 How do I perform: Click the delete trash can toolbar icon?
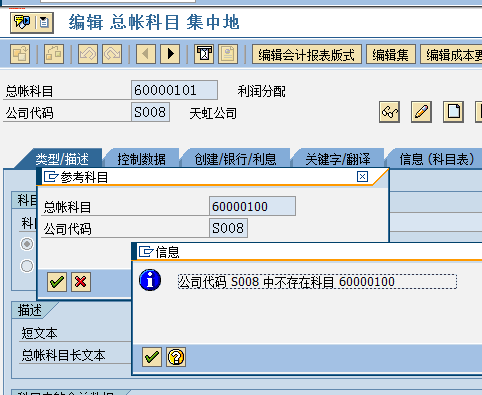coord(204,54)
